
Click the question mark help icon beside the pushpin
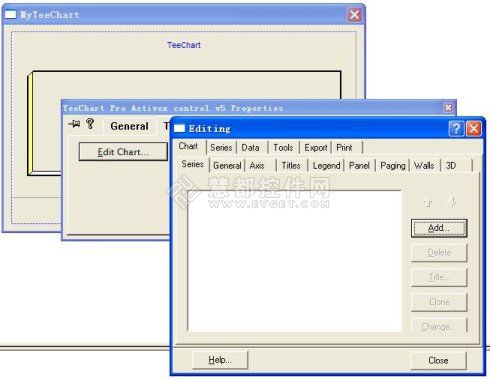90,124
